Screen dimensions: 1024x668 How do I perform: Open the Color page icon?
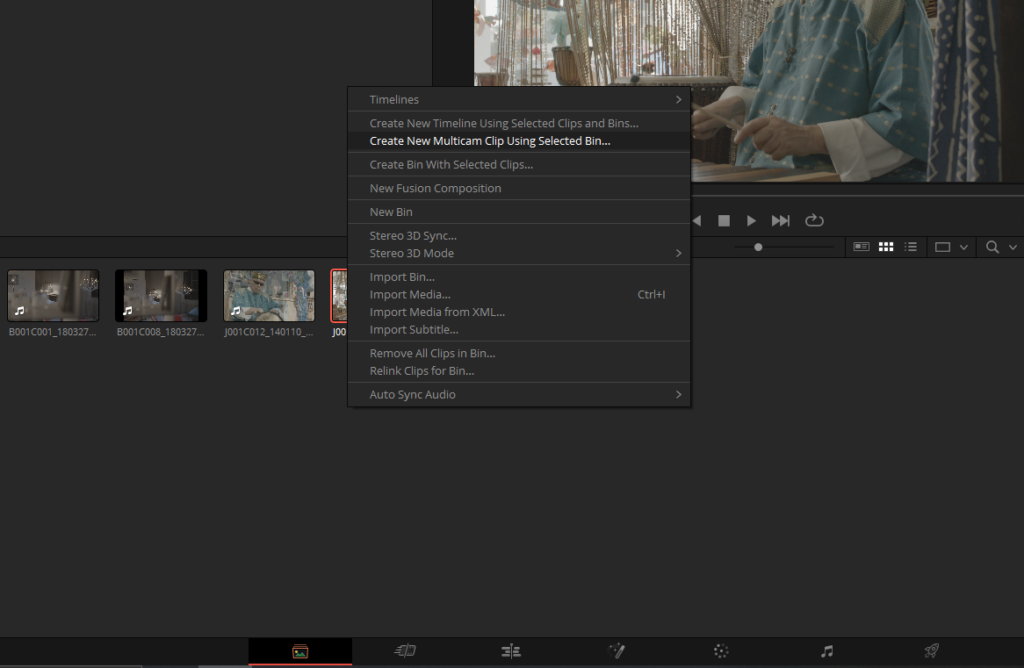[721, 651]
